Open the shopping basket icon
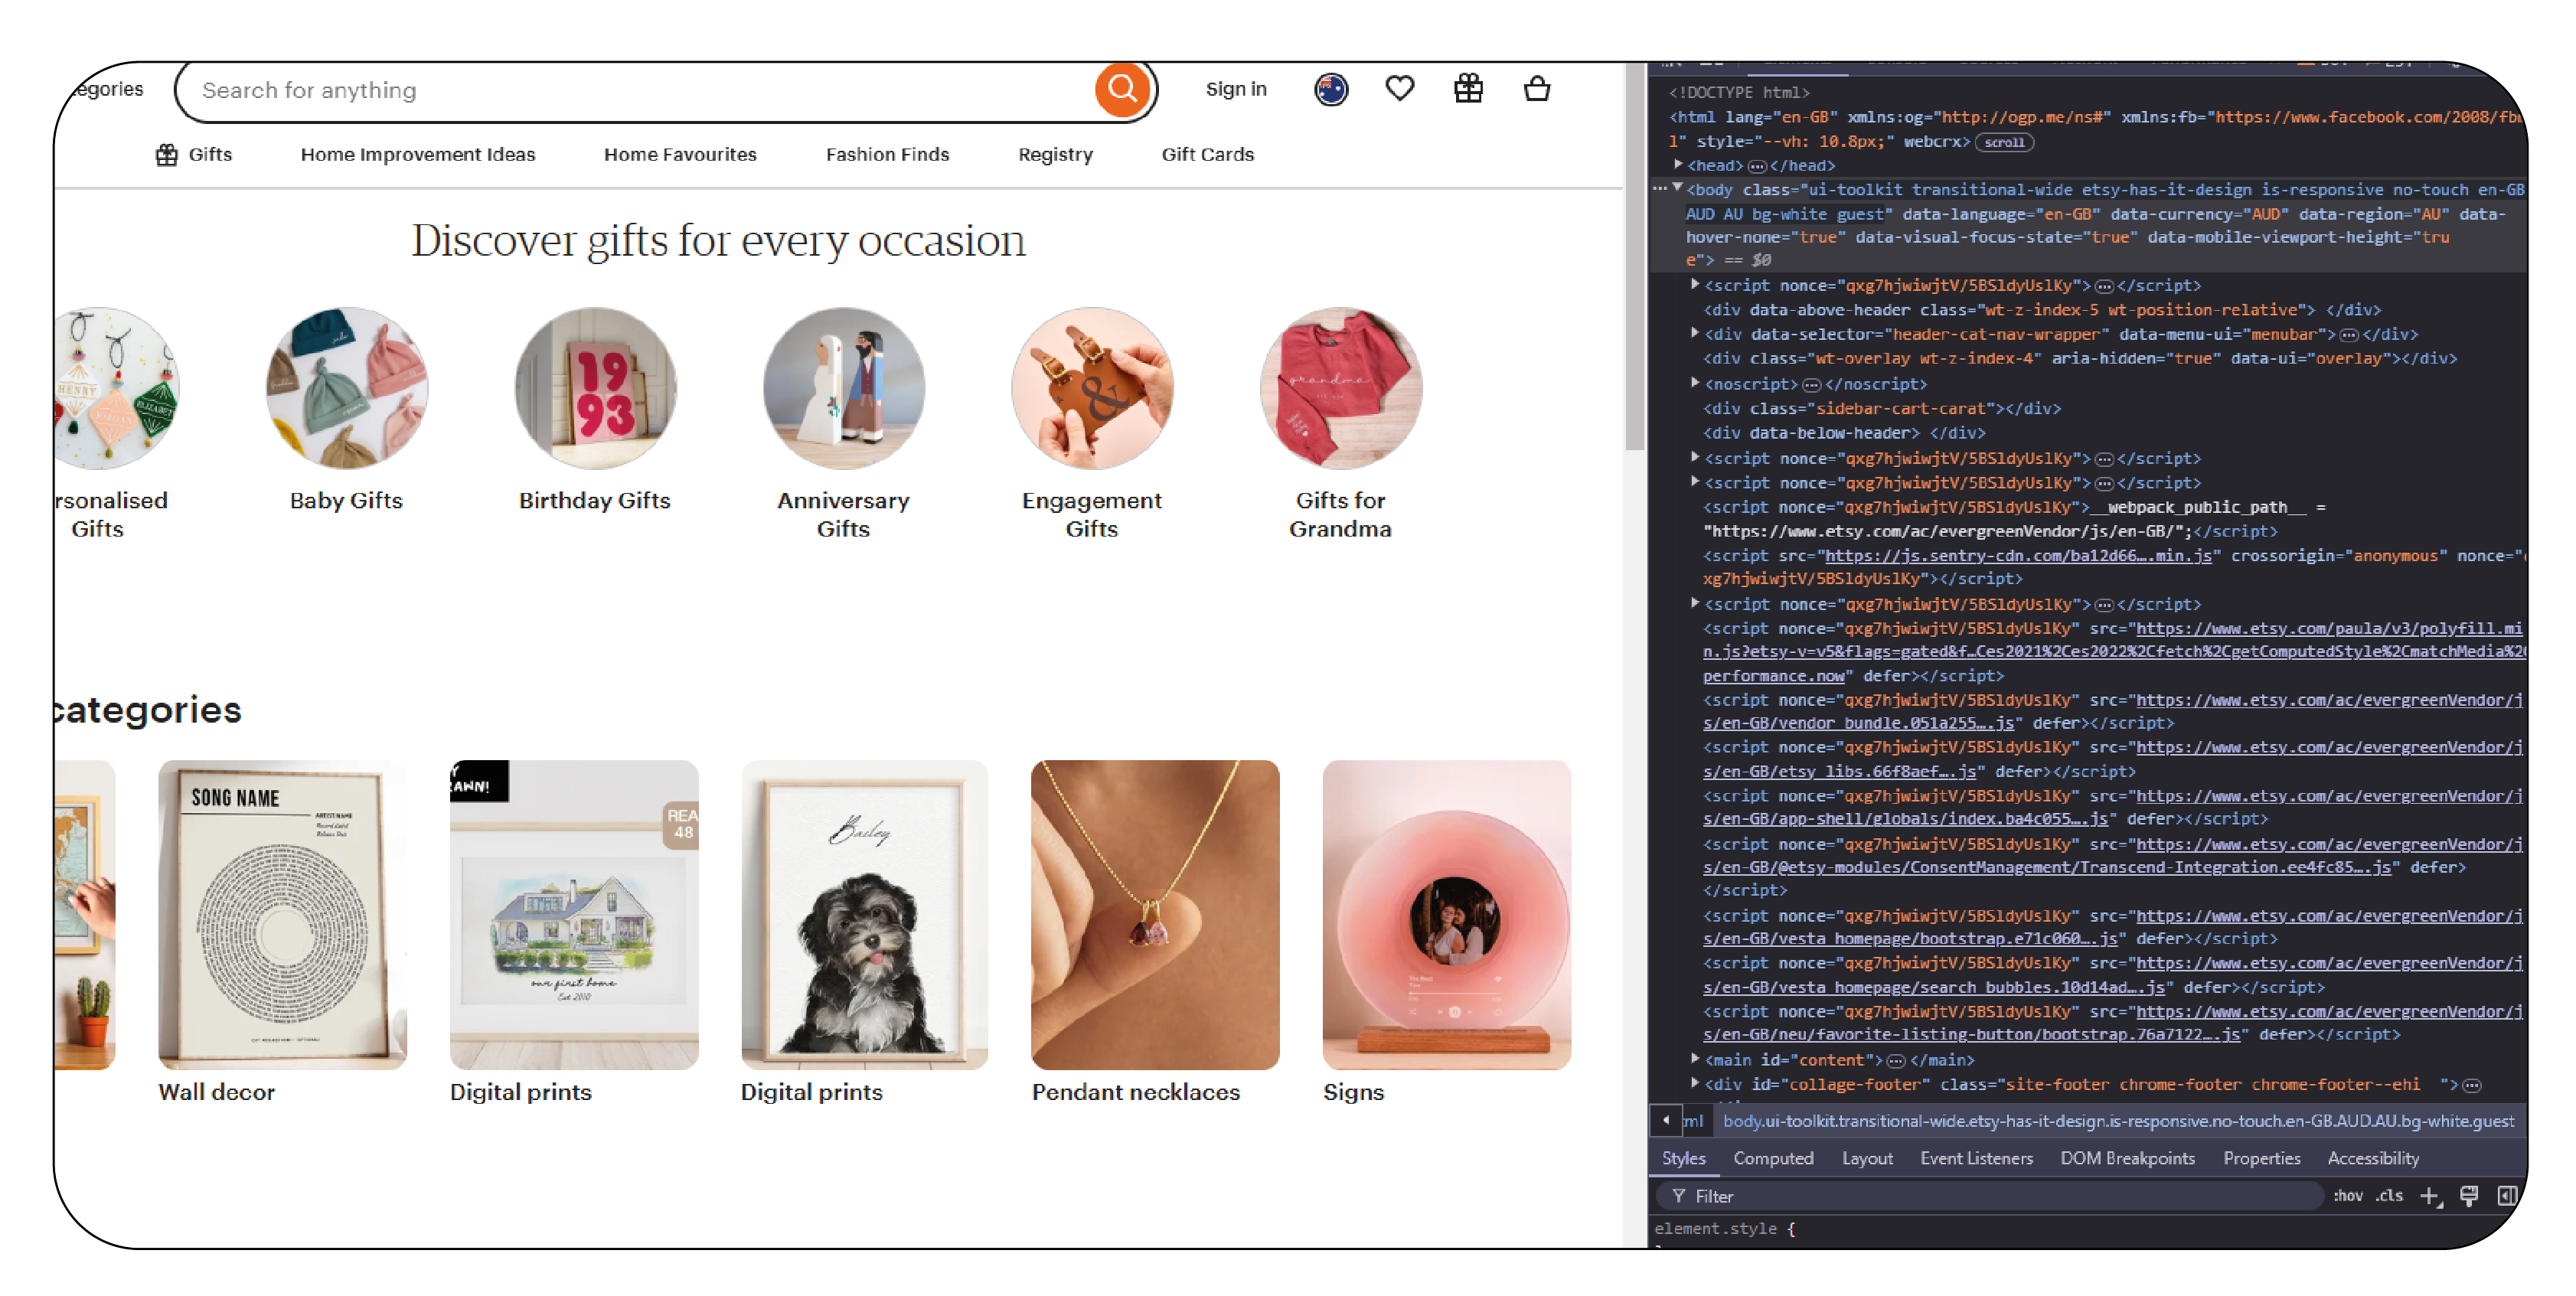Screen dimensions: 2576x1296 1537,89
